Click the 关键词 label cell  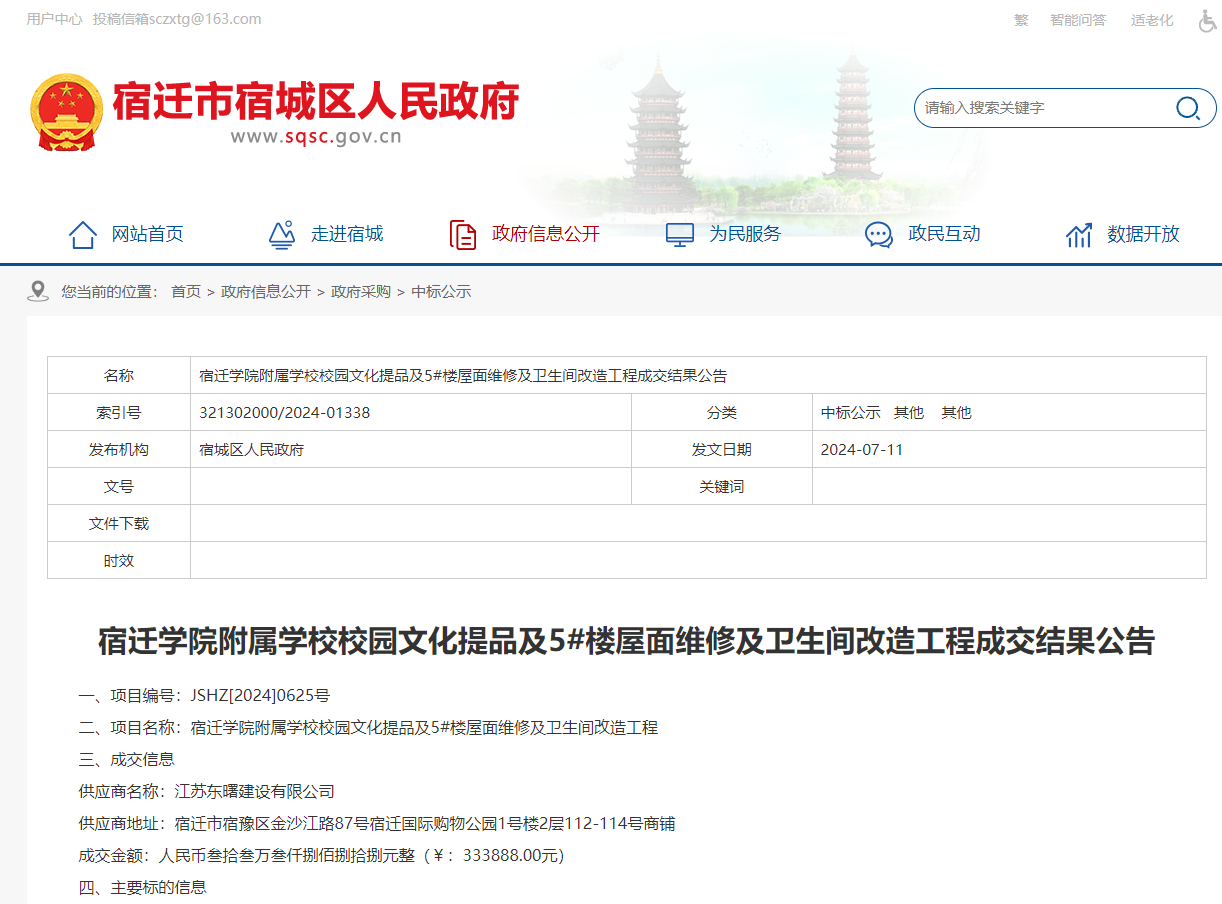tap(722, 487)
